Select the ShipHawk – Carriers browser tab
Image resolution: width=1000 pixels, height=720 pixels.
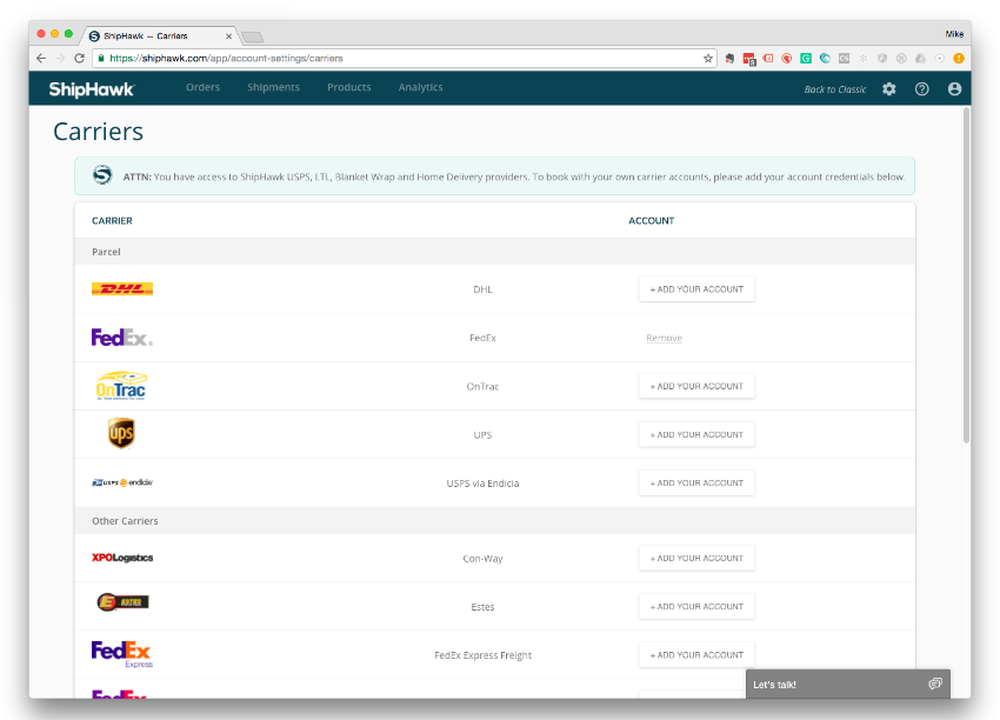point(158,36)
